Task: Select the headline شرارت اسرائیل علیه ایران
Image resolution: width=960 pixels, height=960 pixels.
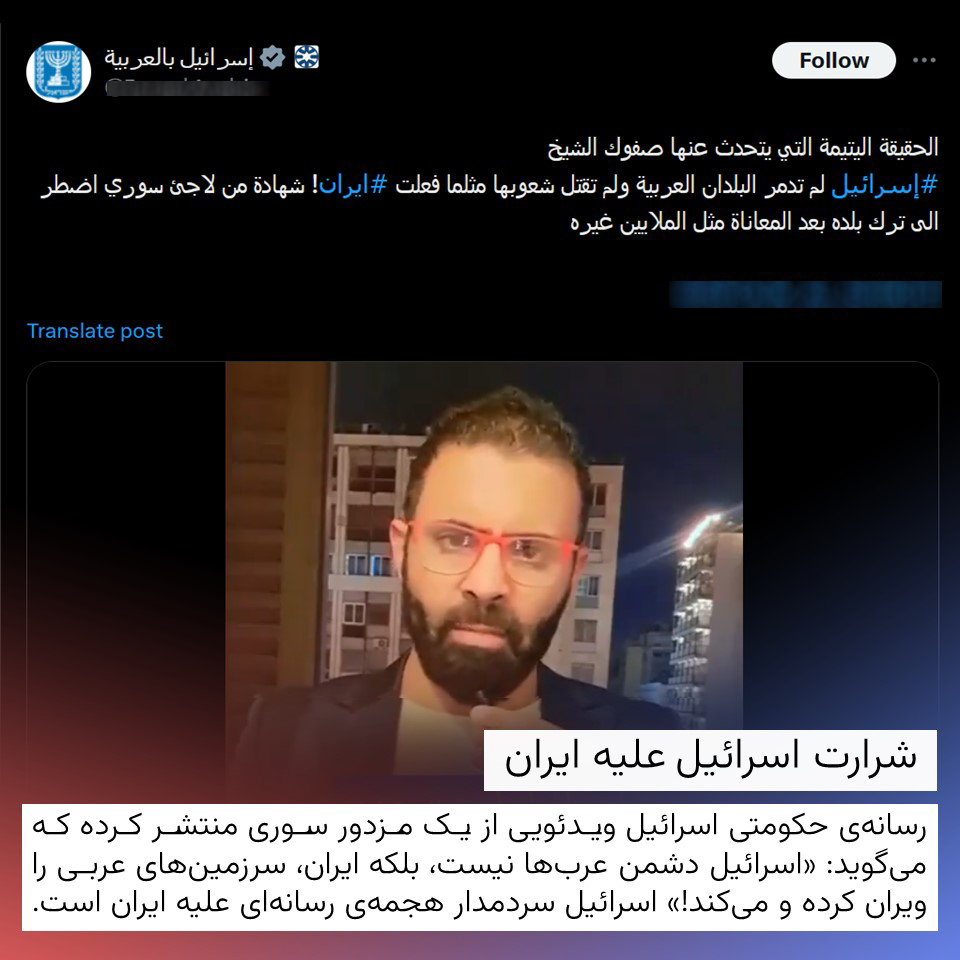Action: click(710, 760)
